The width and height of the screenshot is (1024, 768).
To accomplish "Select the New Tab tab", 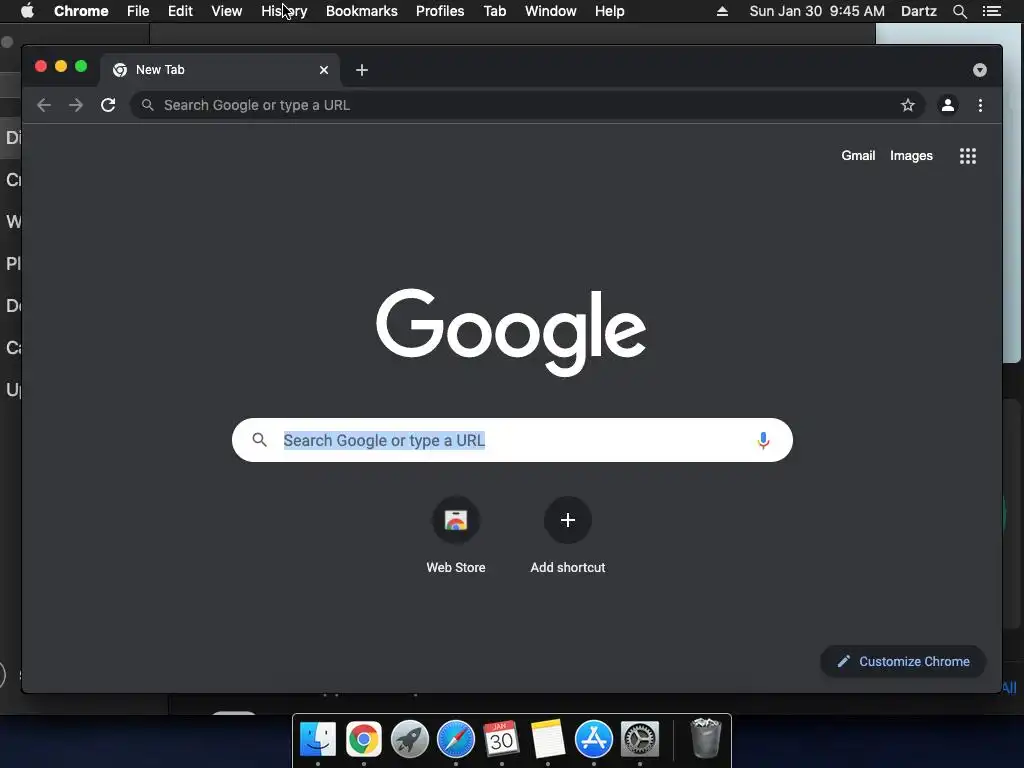I will click(x=219, y=70).
